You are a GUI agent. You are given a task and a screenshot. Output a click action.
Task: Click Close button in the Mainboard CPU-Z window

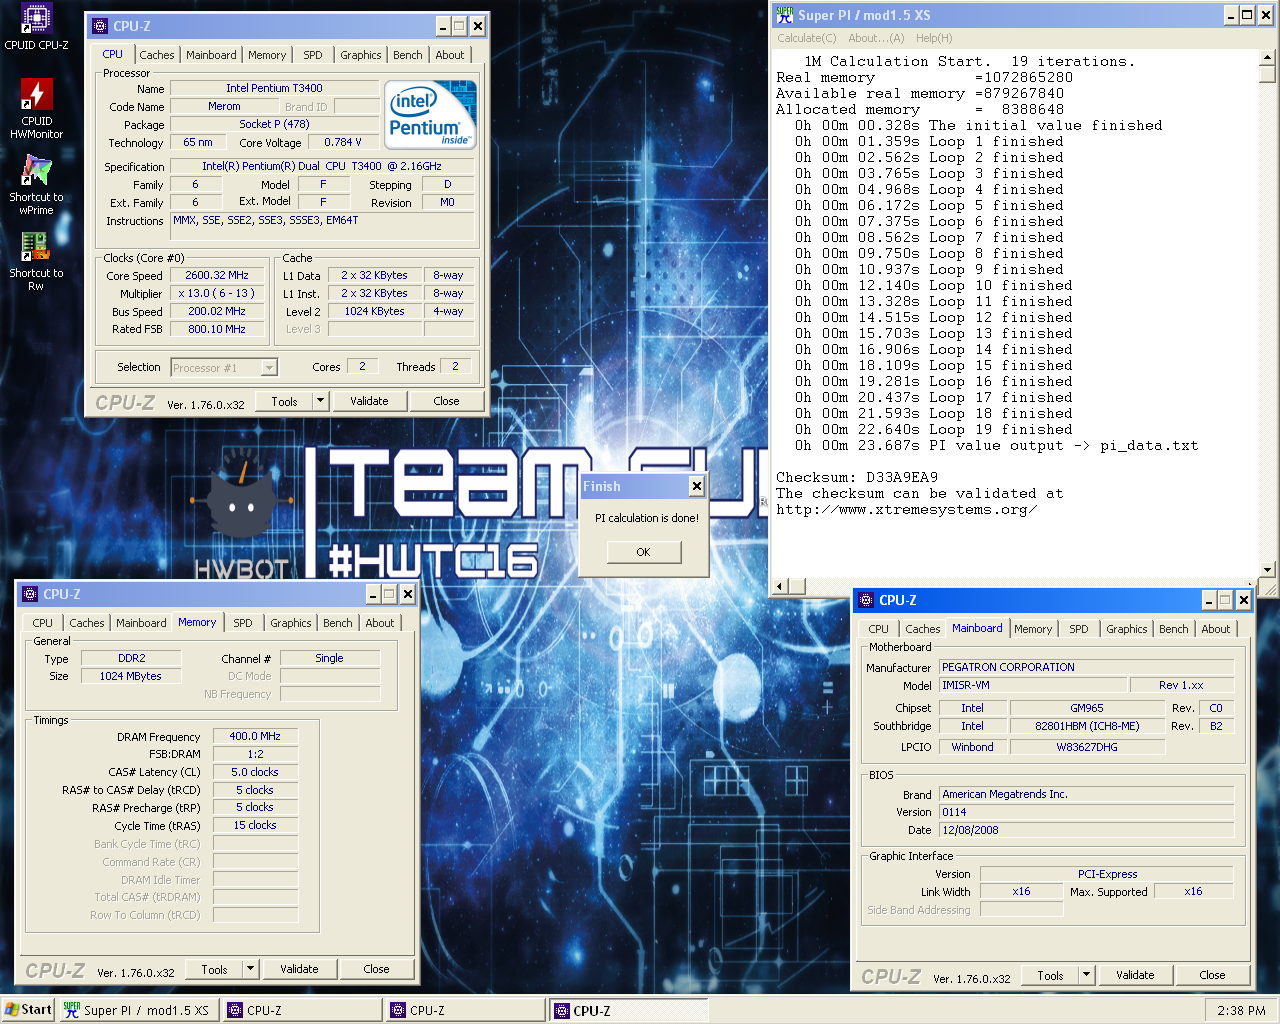click(x=1212, y=975)
